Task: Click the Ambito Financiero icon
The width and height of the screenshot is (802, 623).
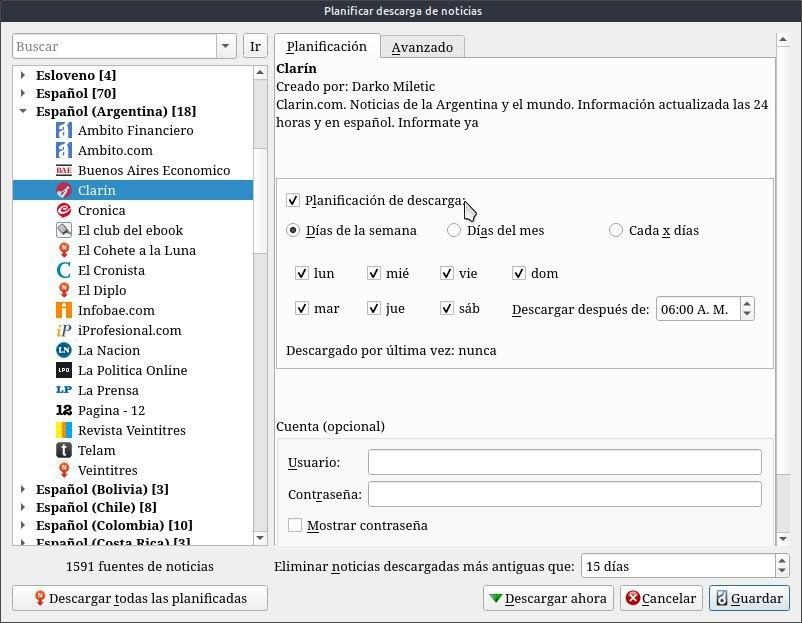Action: click(63, 130)
